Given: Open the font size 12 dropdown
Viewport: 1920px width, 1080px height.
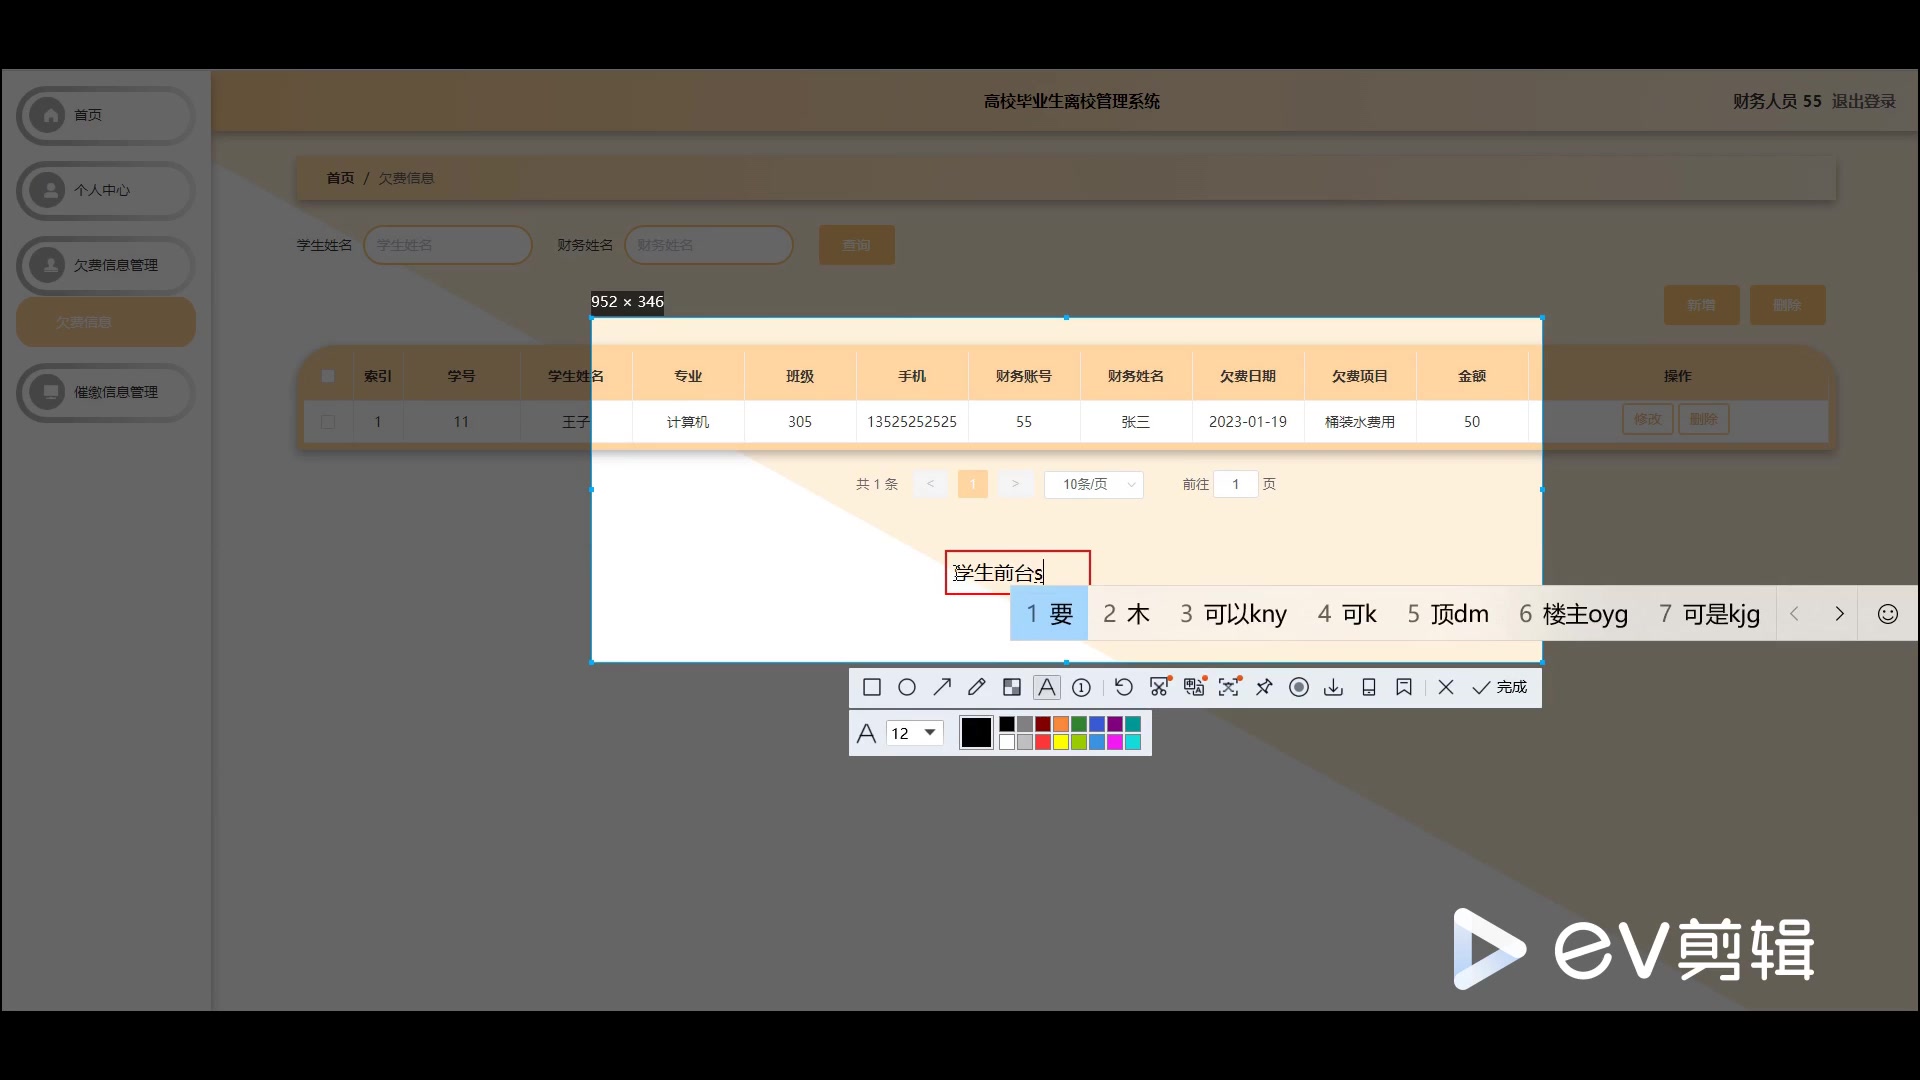Looking at the screenshot, I should [x=915, y=733].
